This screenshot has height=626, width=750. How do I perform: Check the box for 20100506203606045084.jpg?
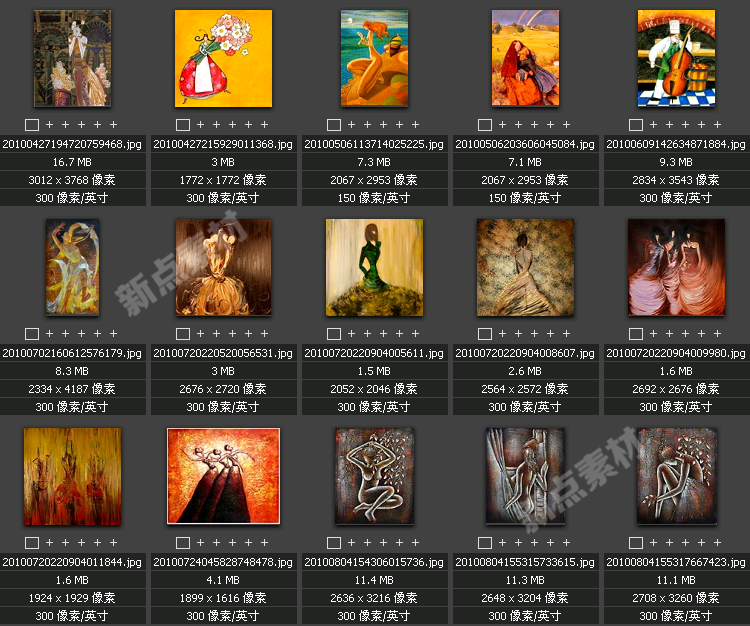click(485, 125)
